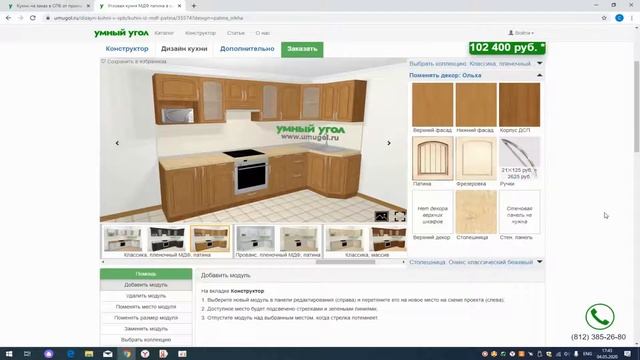Image resolution: width=640 pixels, height=360 pixels.
Task: Click the picture mode icon on render
Action: pos(382,216)
